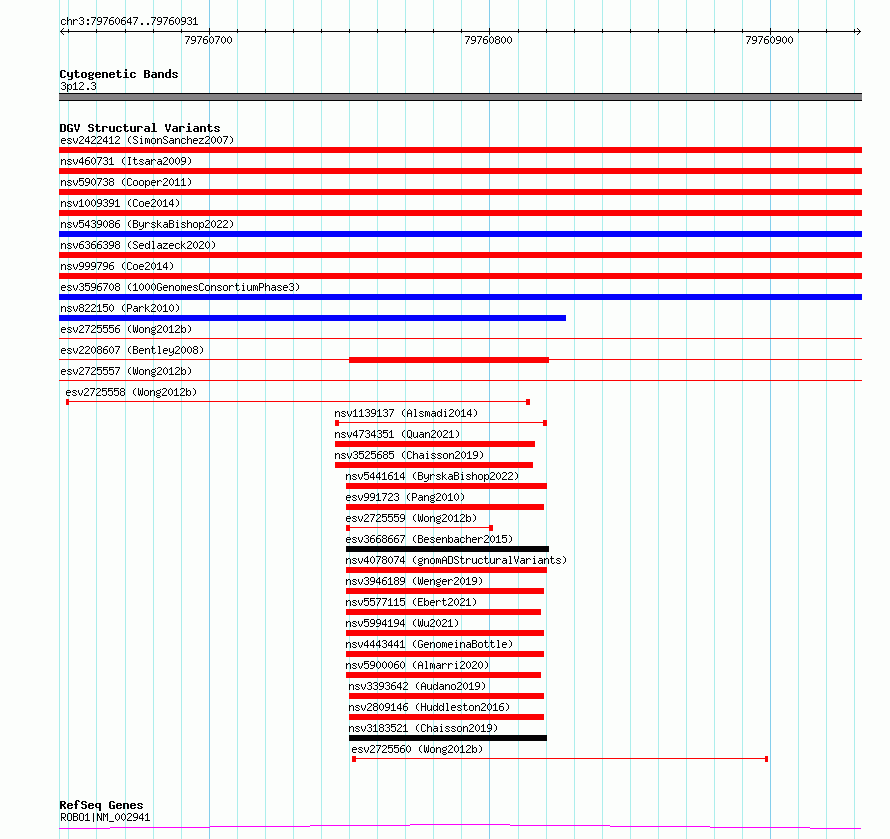
Task: Select the red bar under nsv460731
Action: (460, 171)
